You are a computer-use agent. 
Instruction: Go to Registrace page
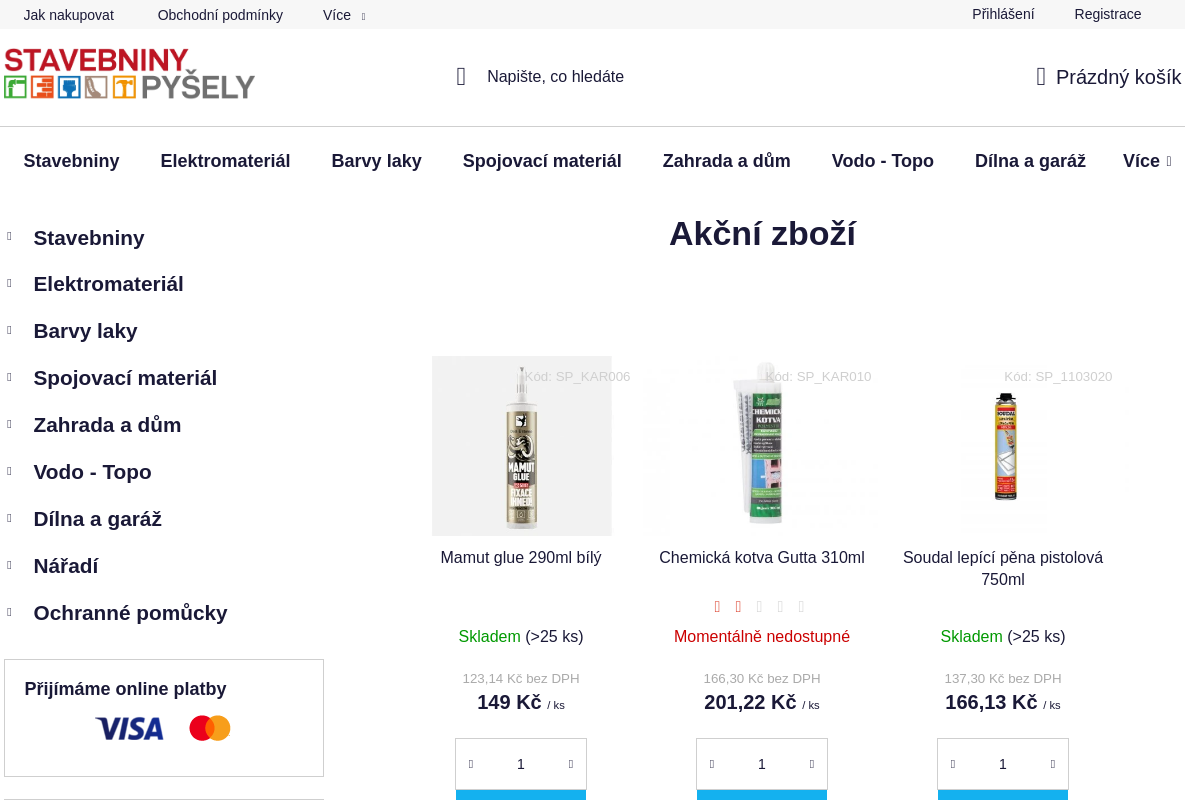1107,14
